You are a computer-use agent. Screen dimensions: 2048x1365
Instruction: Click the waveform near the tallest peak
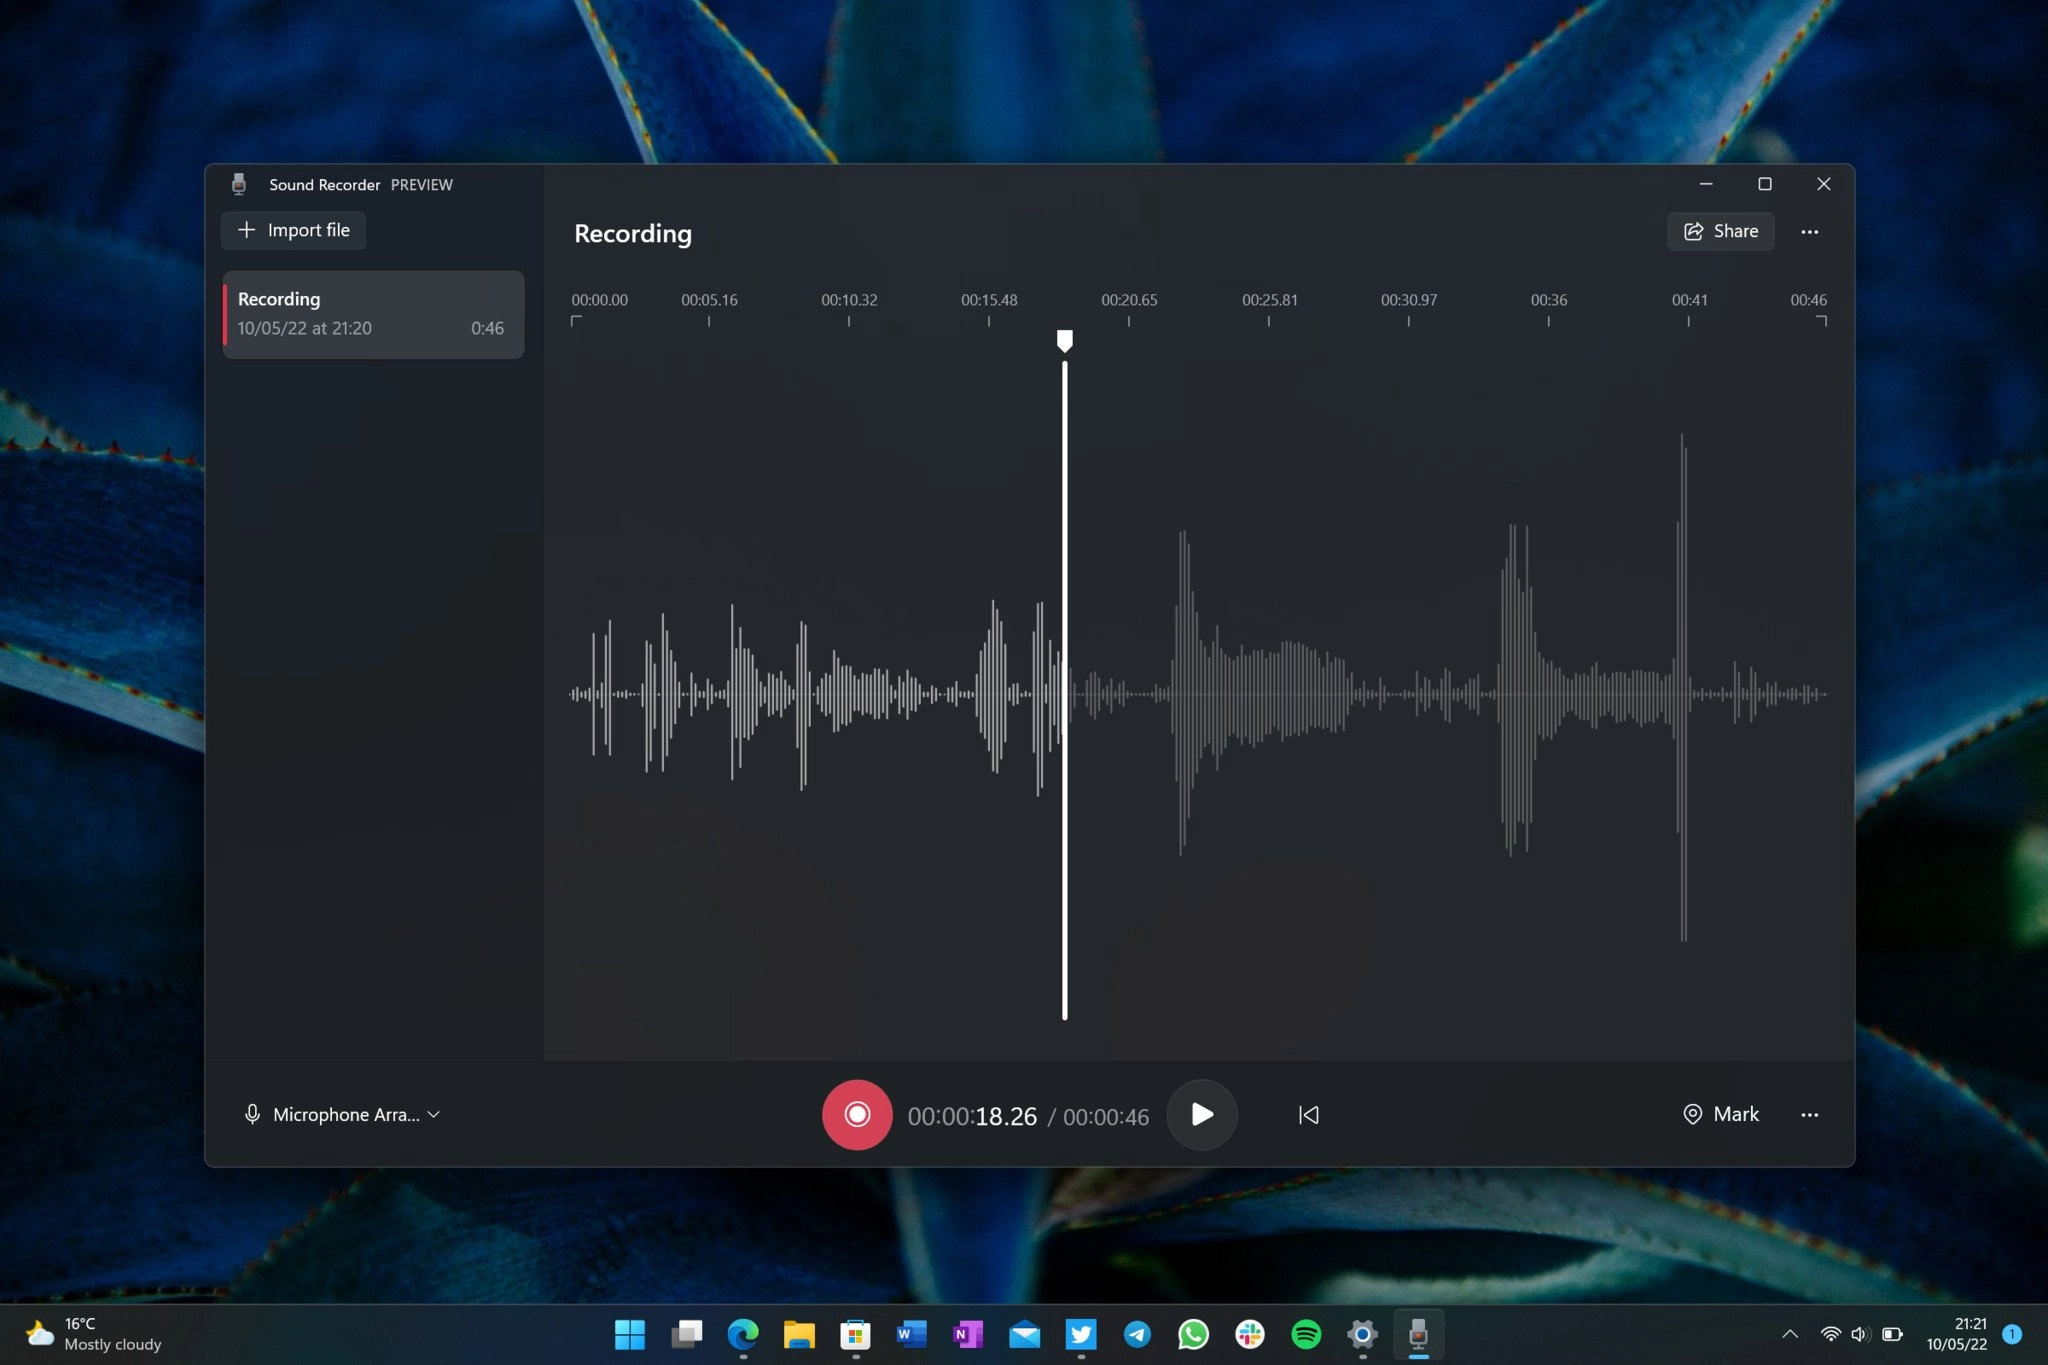point(1683,690)
